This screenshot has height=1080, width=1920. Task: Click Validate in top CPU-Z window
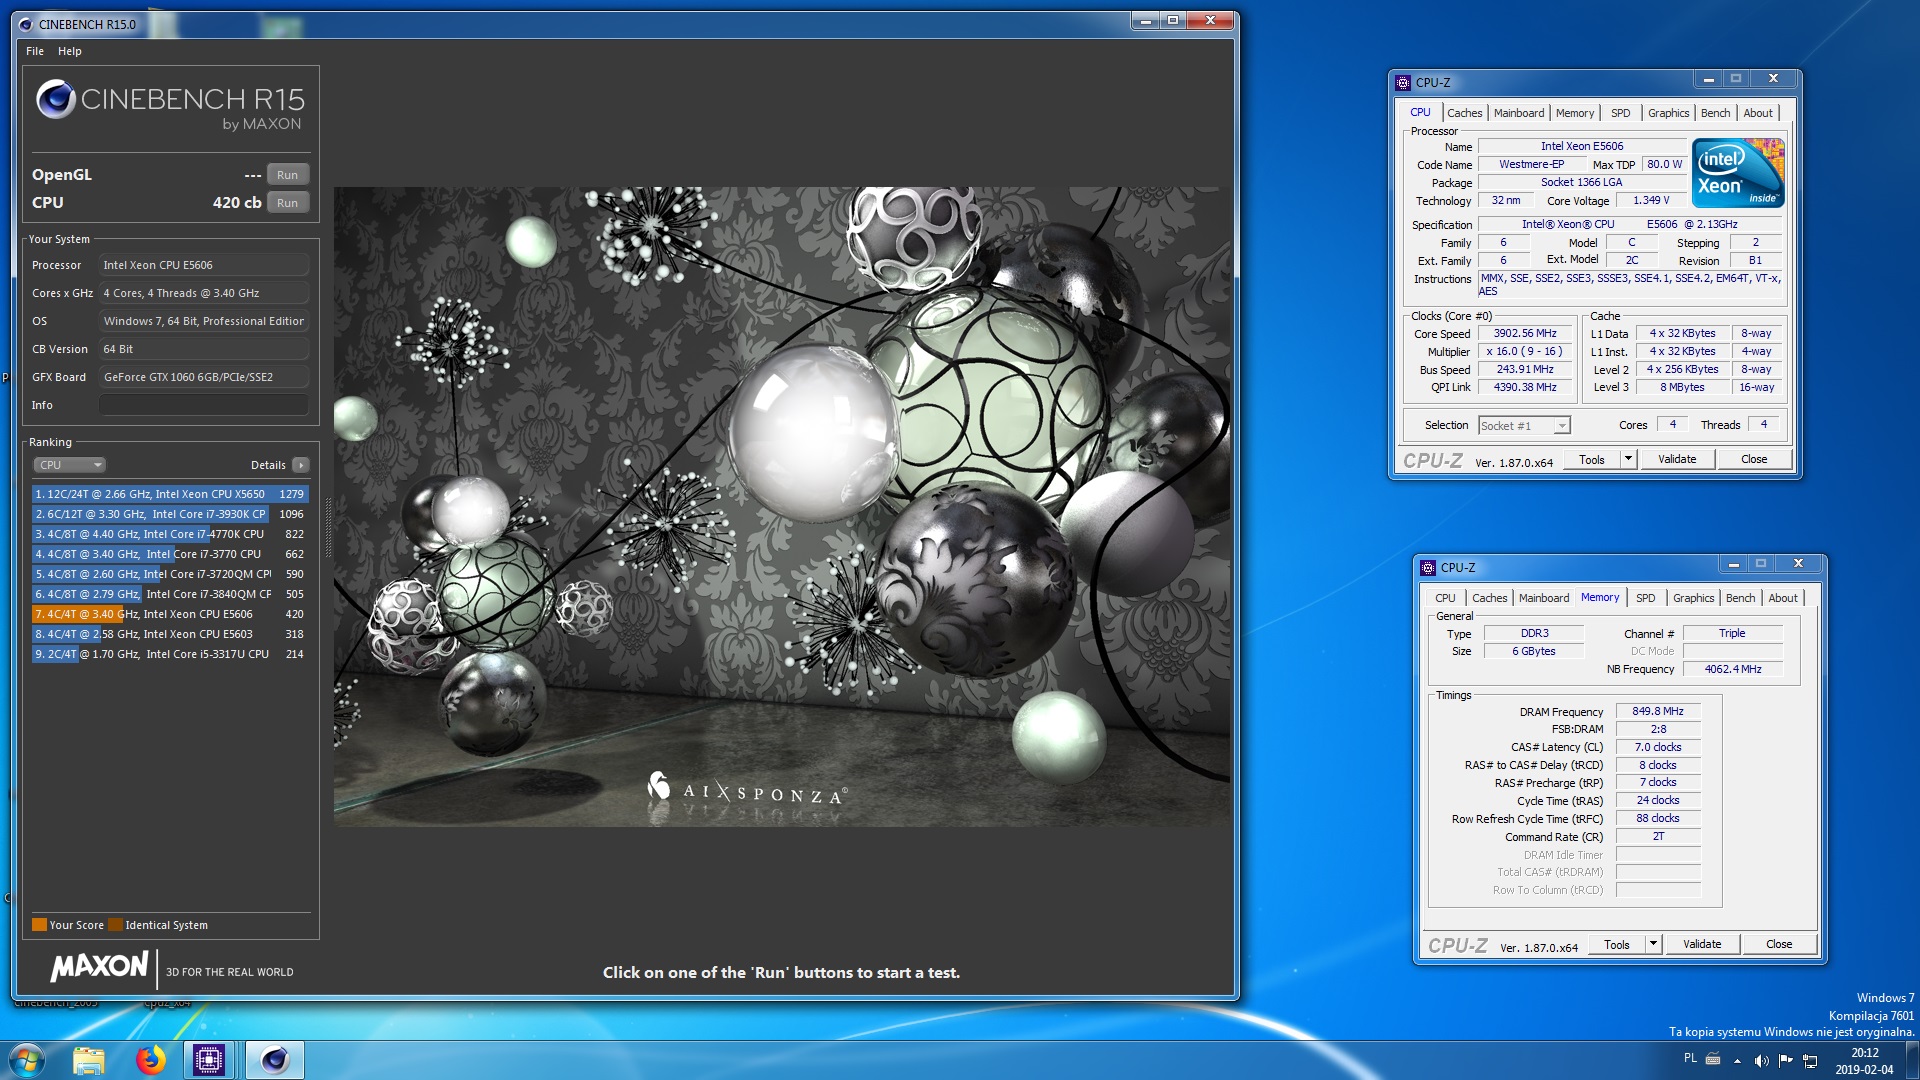coord(1677,460)
